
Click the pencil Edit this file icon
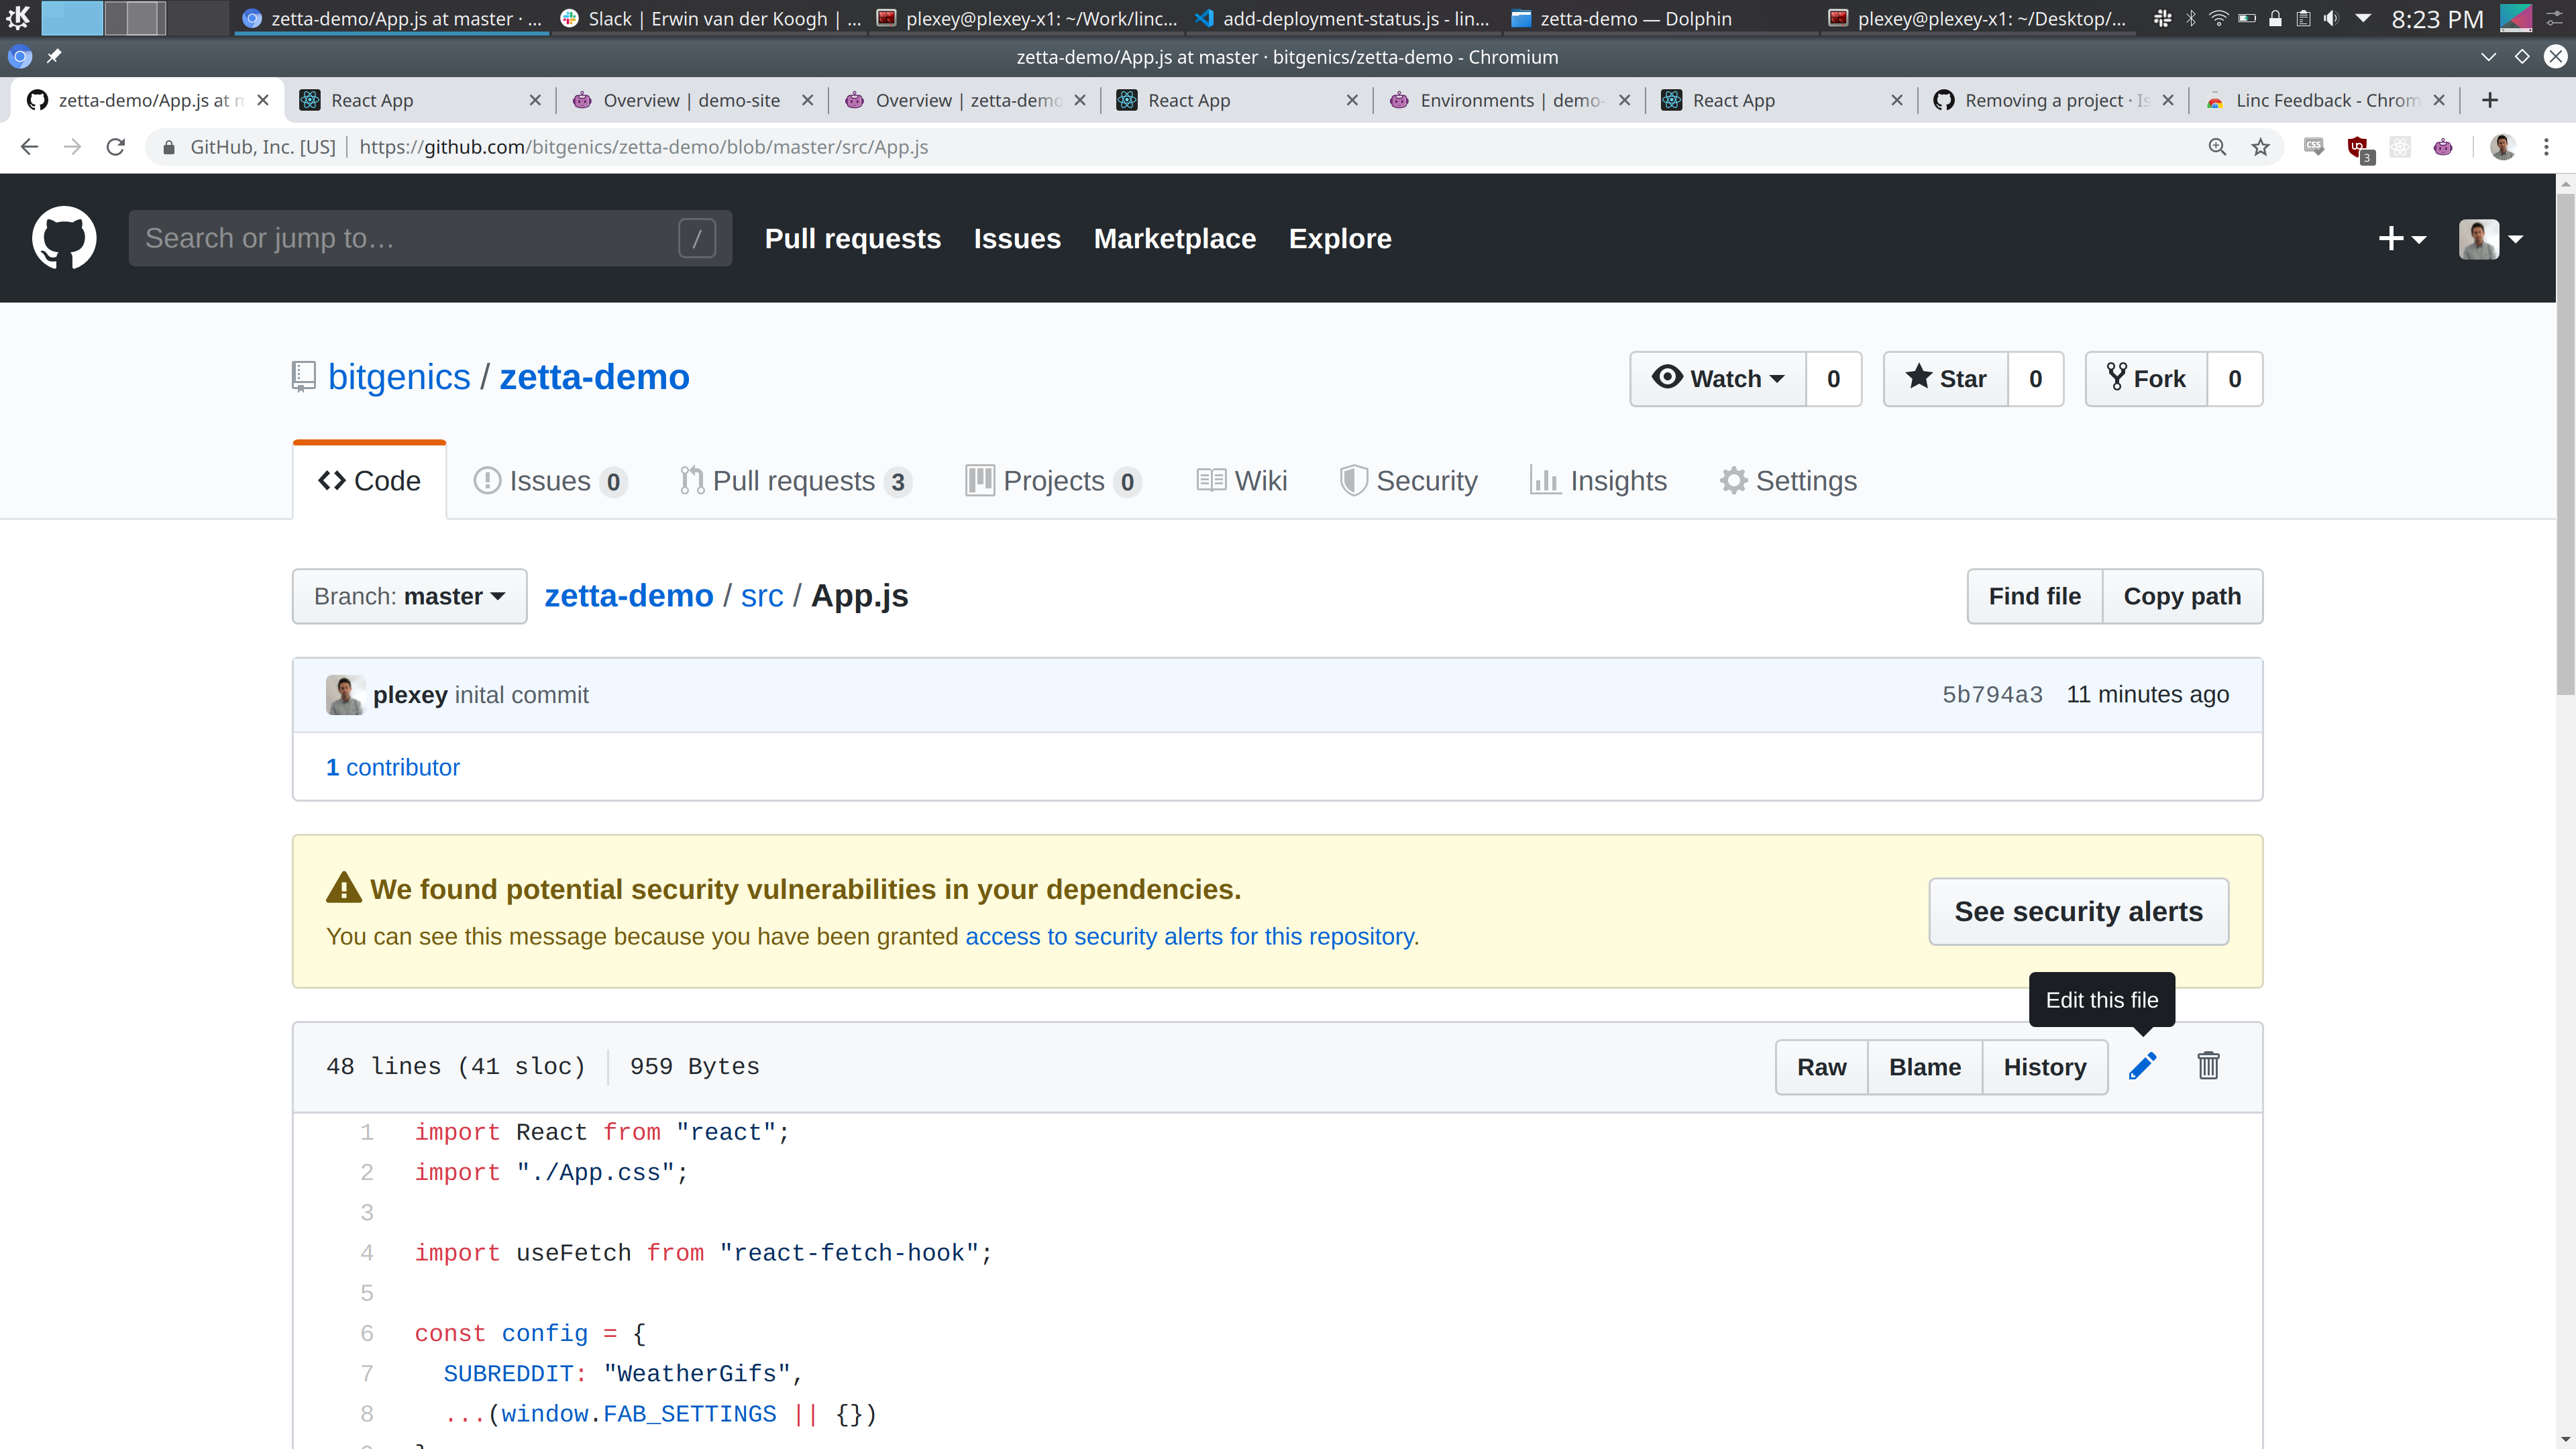pos(2142,1066)
